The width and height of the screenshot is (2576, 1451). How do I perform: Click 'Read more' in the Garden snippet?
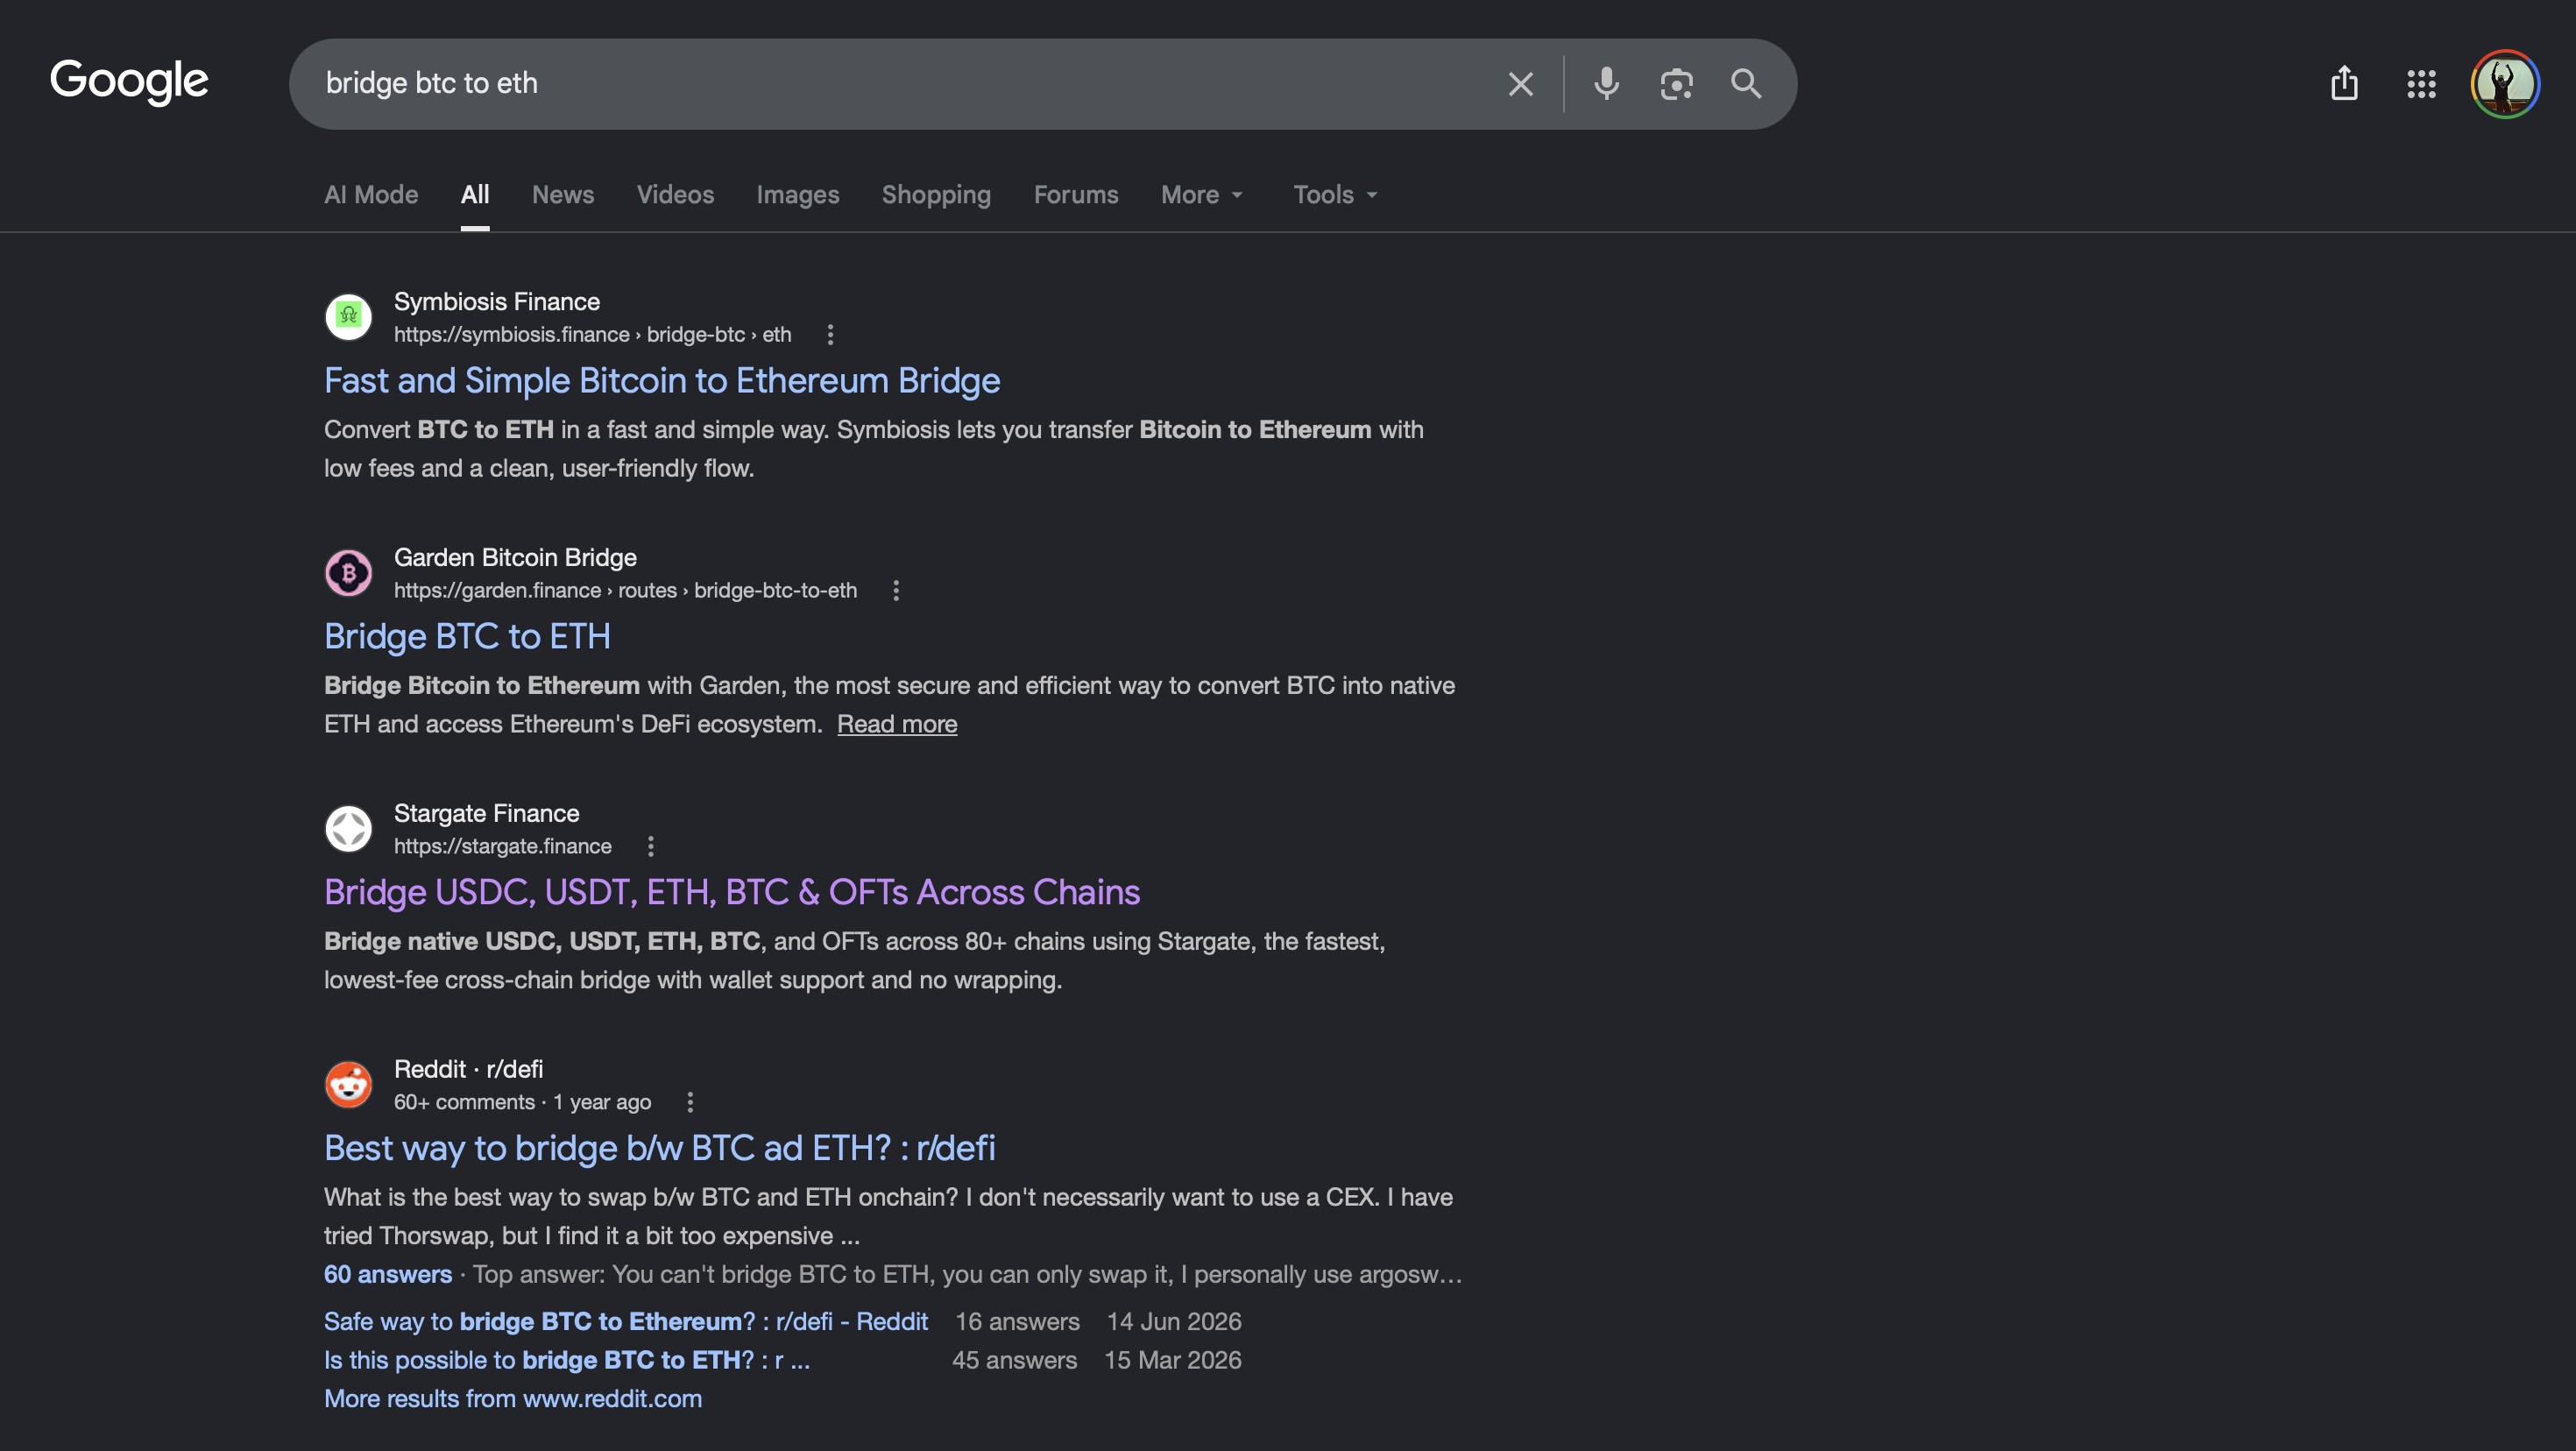[x=897, y=724]
